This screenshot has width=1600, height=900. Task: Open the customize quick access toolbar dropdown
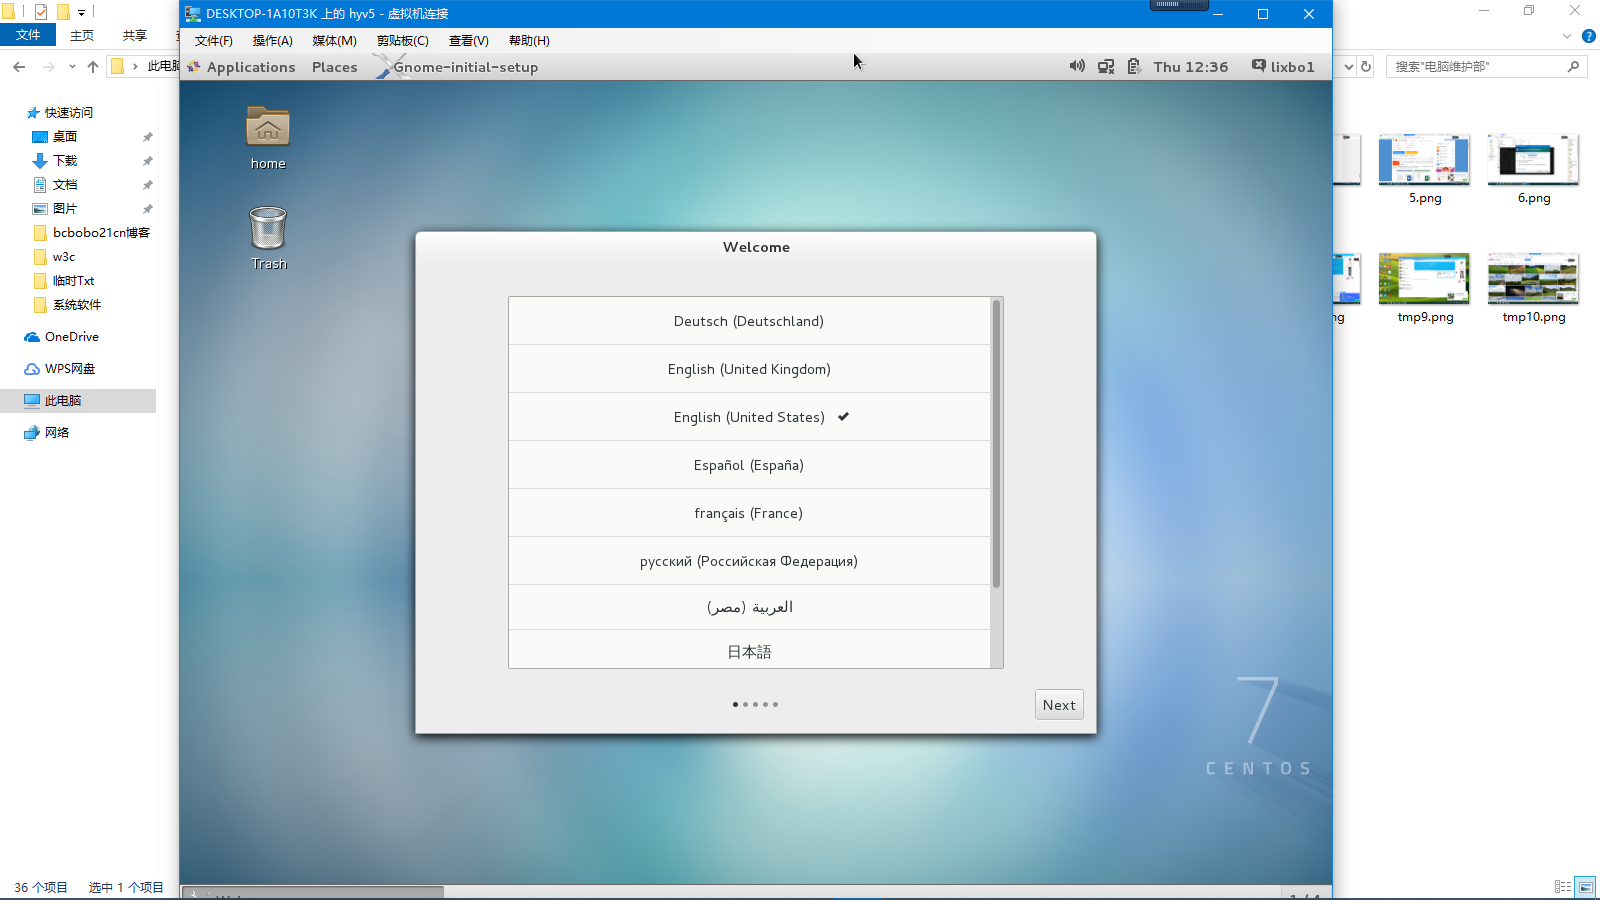(x=81, y=13)
